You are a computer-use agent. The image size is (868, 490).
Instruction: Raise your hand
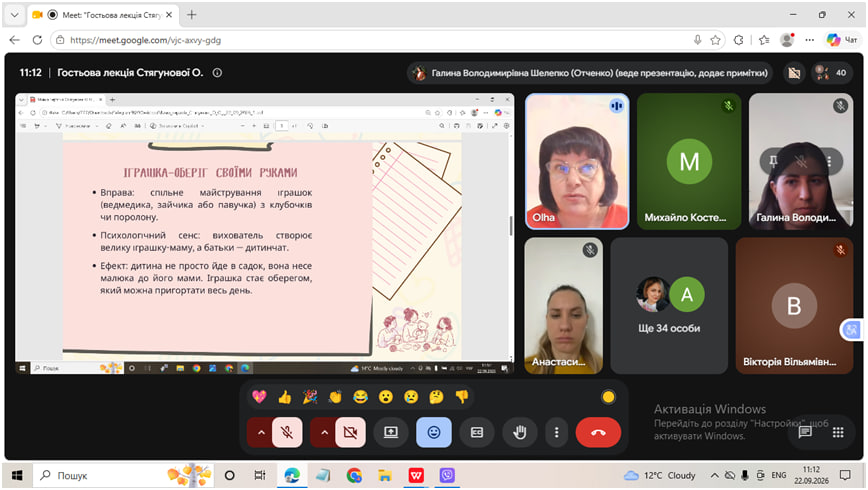pyautogui.click(x=519, y=432)
